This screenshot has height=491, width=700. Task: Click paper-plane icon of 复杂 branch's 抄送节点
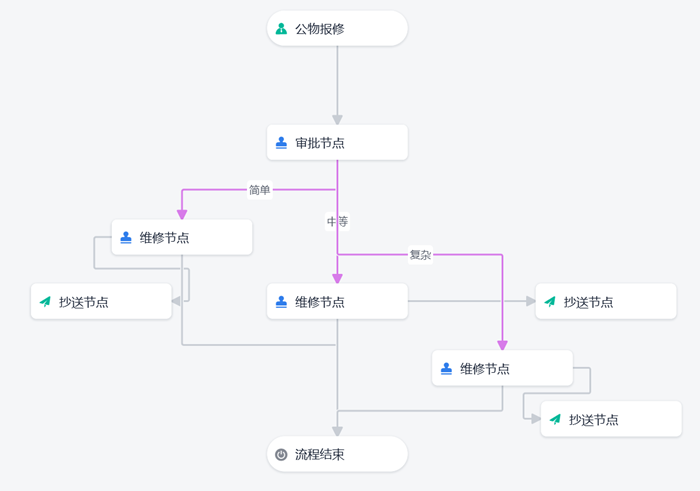click(x=555, y=420)
